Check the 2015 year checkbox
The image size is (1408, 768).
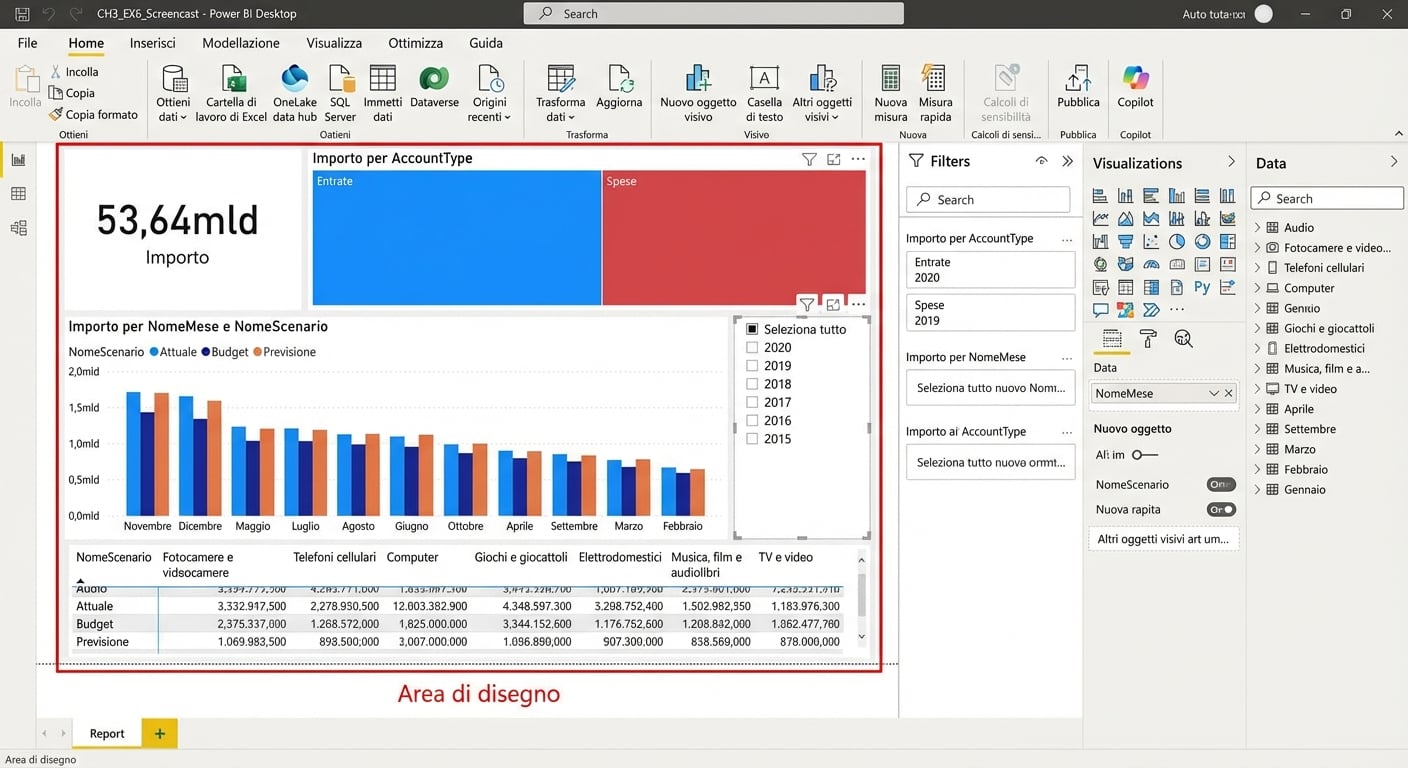[x=752, y=438]
